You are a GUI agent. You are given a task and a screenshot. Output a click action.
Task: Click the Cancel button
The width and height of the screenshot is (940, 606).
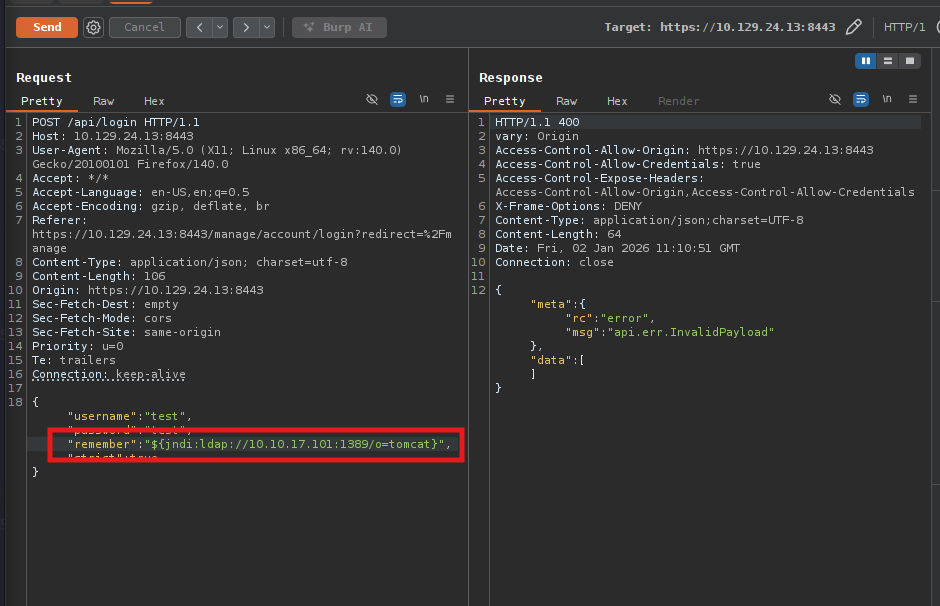[x=144, y=27]
